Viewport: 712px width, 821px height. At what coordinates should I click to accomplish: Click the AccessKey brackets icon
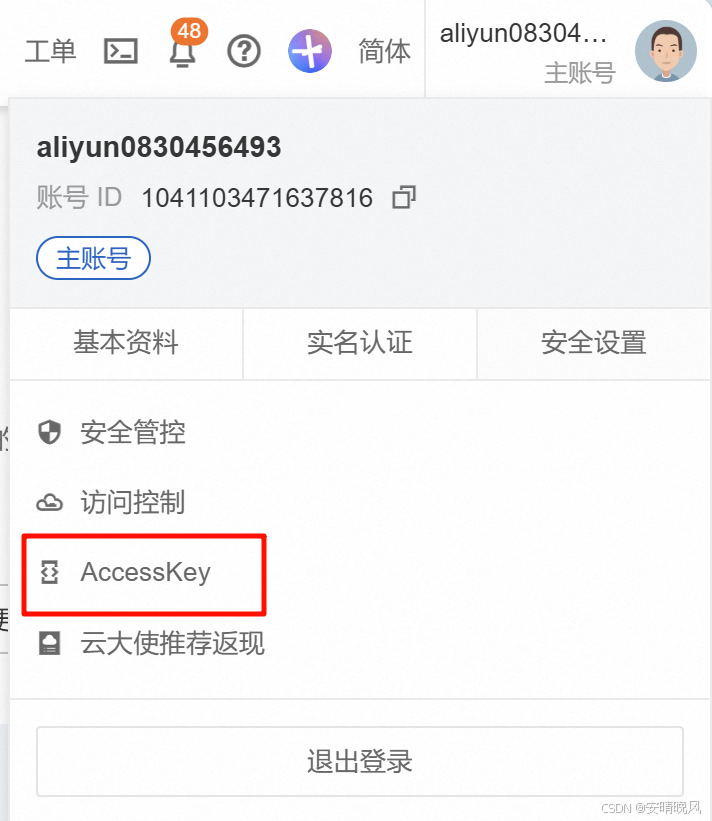(x=50, y=572)
